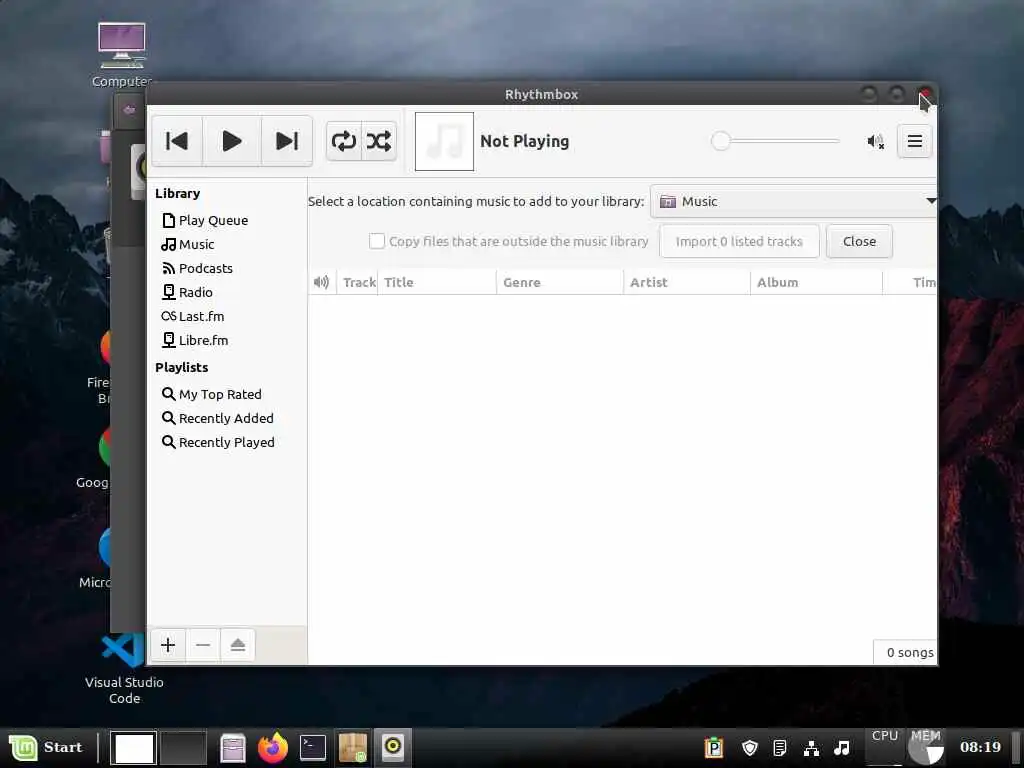Sort by Artist column header
This screenshot has width=1024, height=768.
686,282
